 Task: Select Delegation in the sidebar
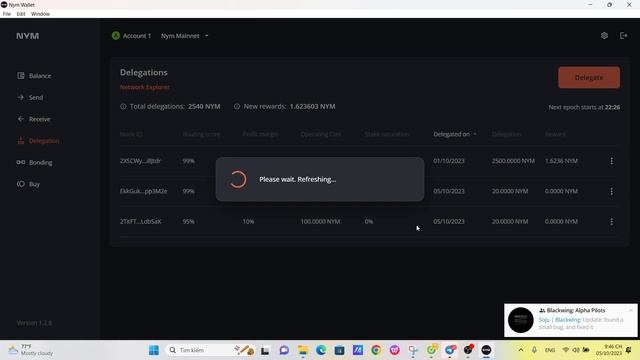38,140
